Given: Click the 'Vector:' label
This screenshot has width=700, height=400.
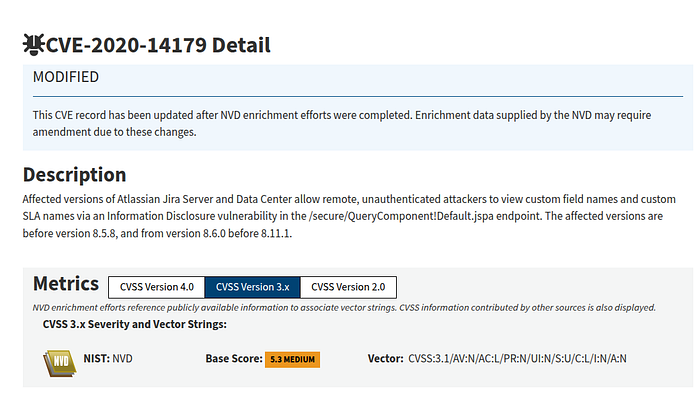Looking at the screenshot, I should click(386, 358).
